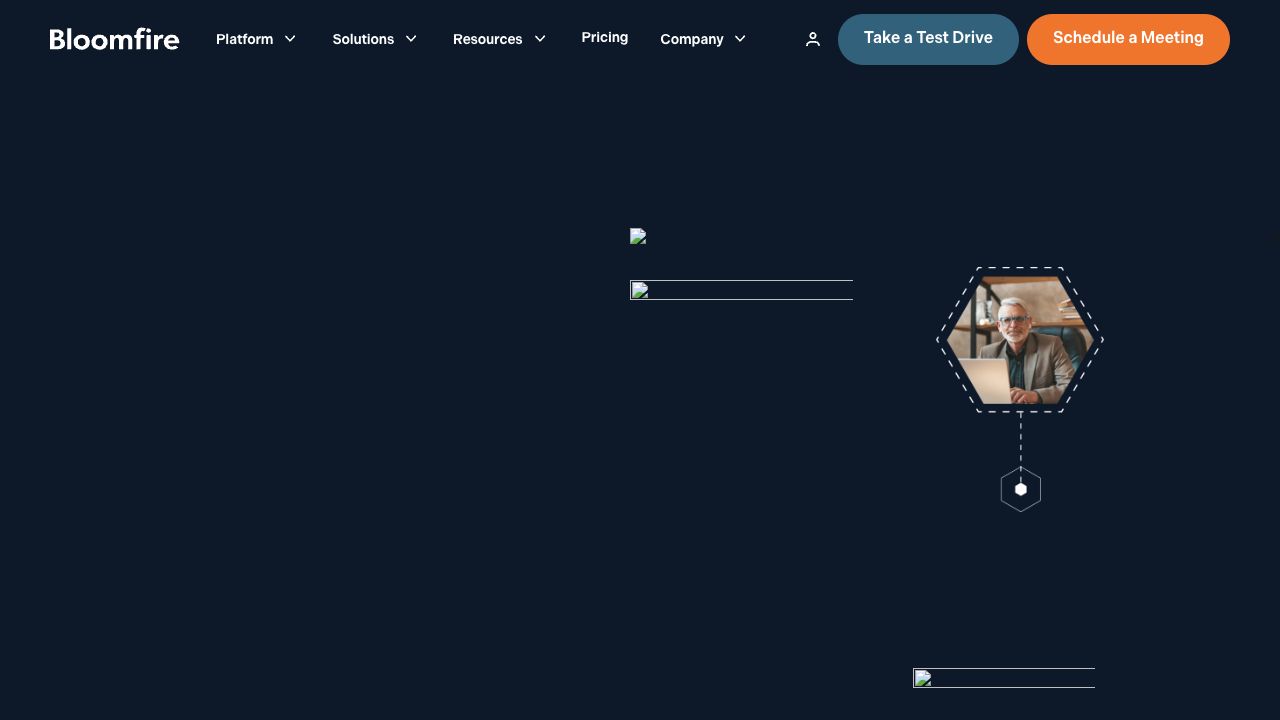
Task: Click the small hexagon node with white dot
Action: (1020, 489)
